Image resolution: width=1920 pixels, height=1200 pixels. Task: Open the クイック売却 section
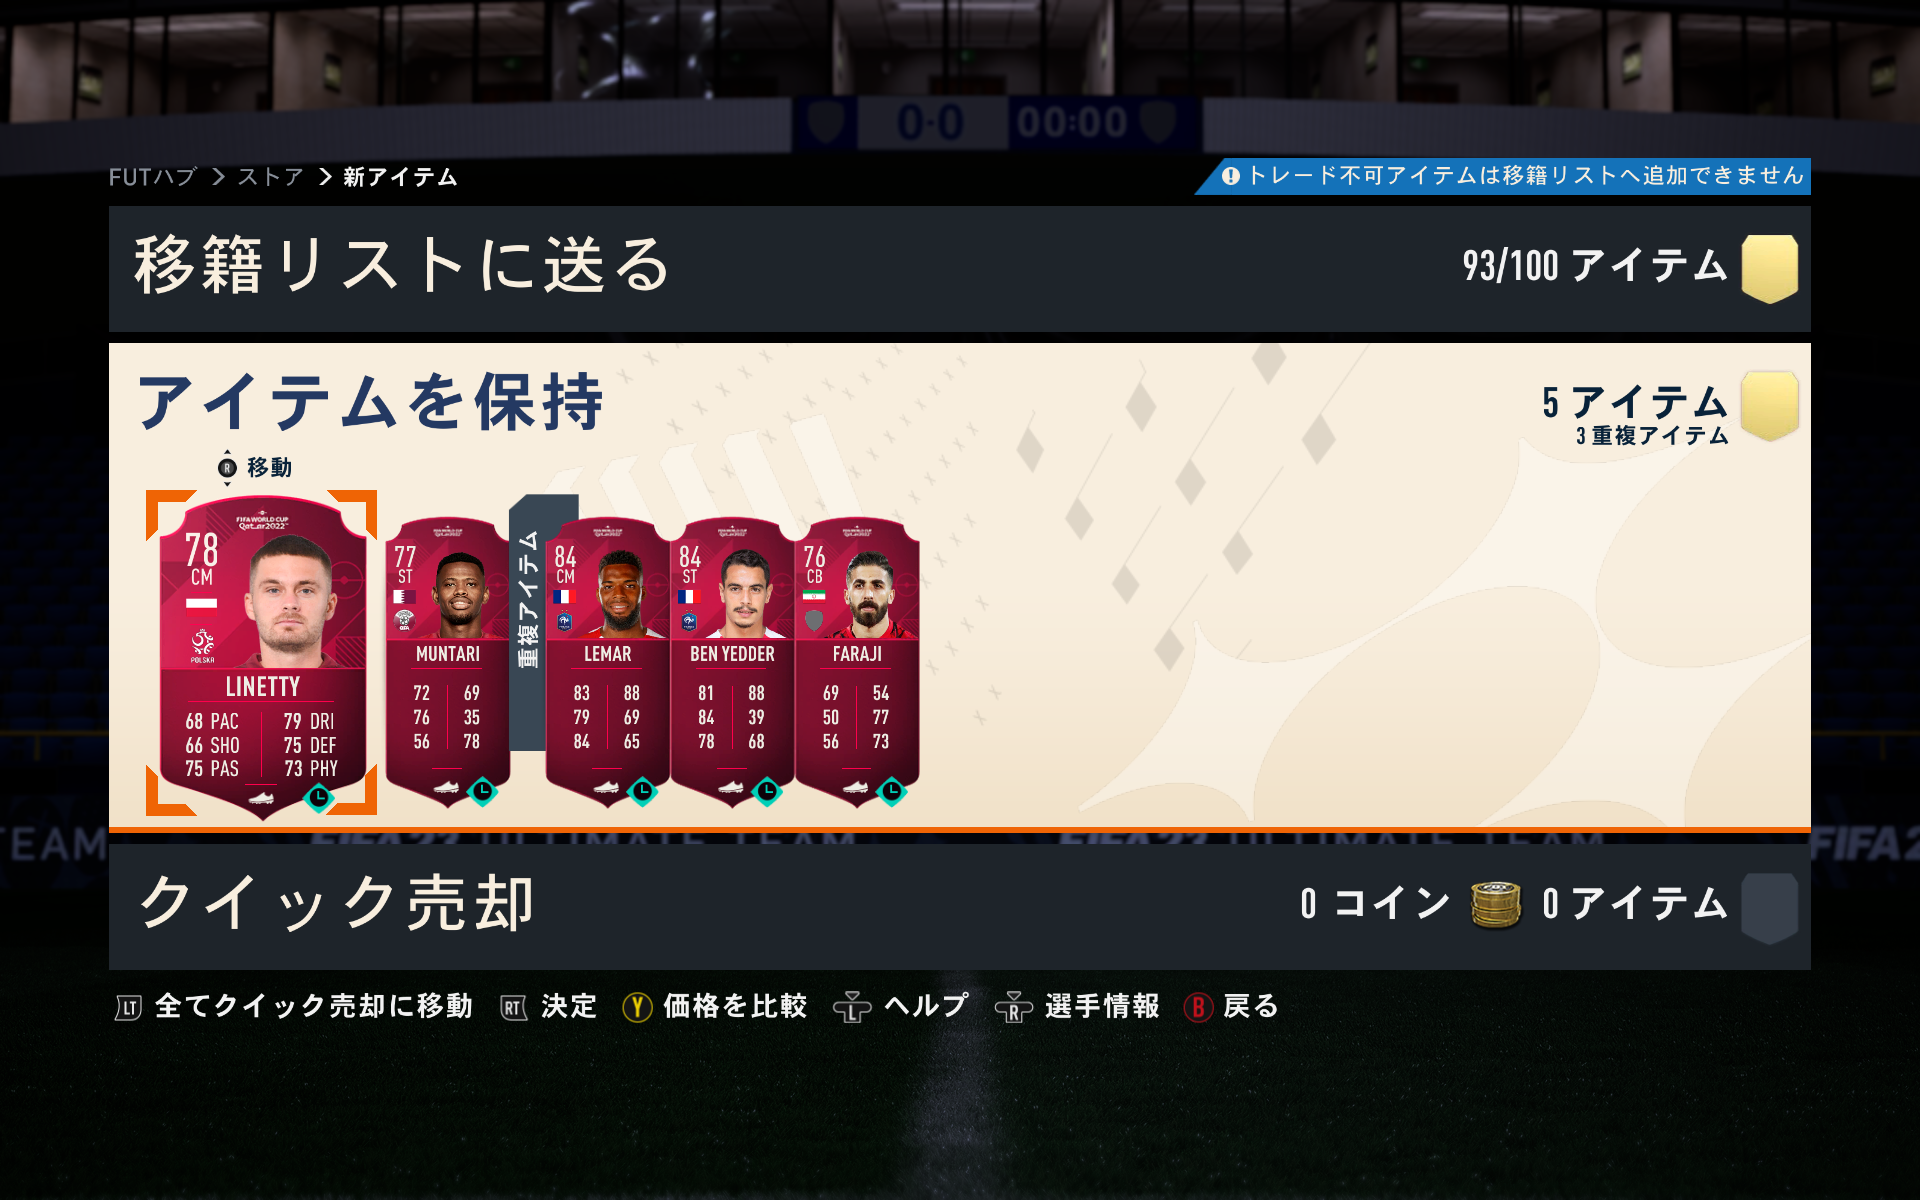(960, 906)
